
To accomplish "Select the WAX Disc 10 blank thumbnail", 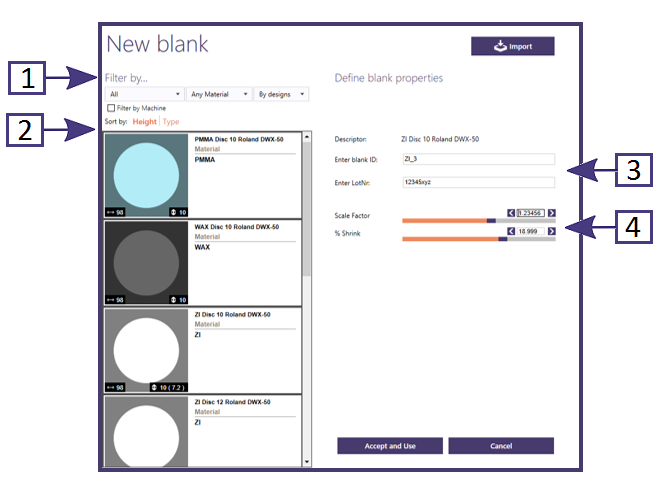I will [147, 263].
